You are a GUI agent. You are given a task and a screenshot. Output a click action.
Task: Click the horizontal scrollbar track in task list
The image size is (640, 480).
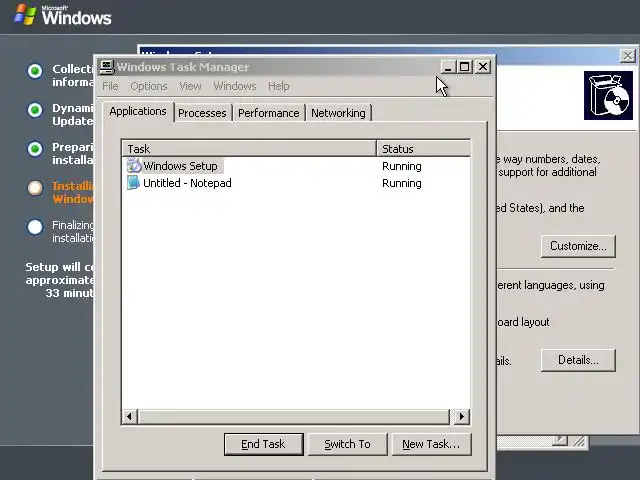point(294,416)
